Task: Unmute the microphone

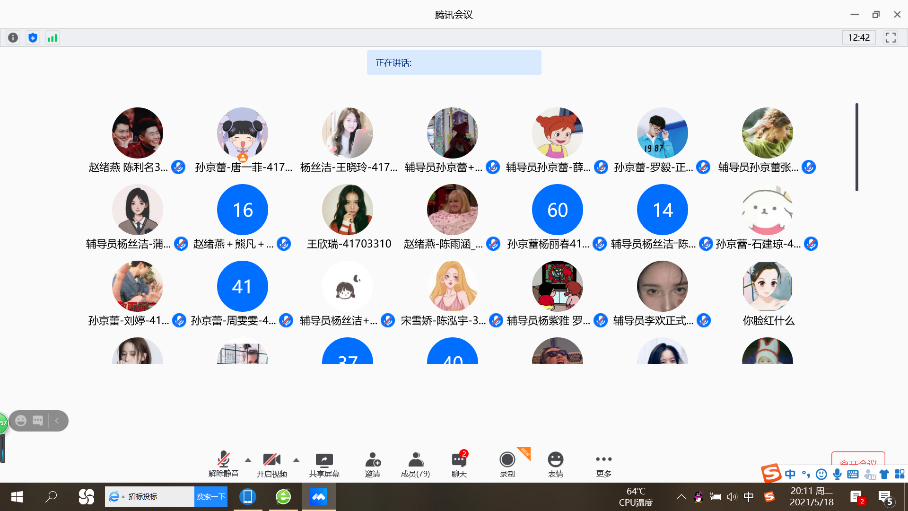Action: [x=223, y=463]
